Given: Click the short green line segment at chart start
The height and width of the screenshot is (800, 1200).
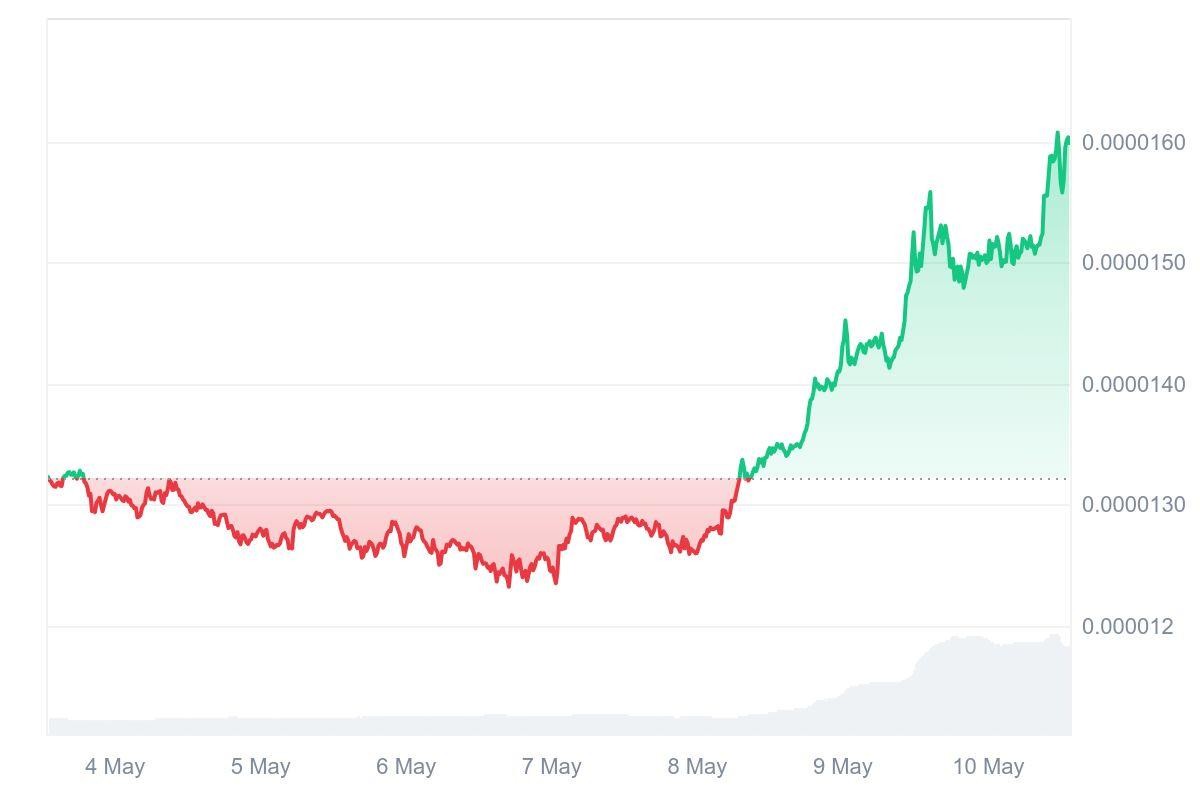Looking at the screenshot, I should [73, 473].
